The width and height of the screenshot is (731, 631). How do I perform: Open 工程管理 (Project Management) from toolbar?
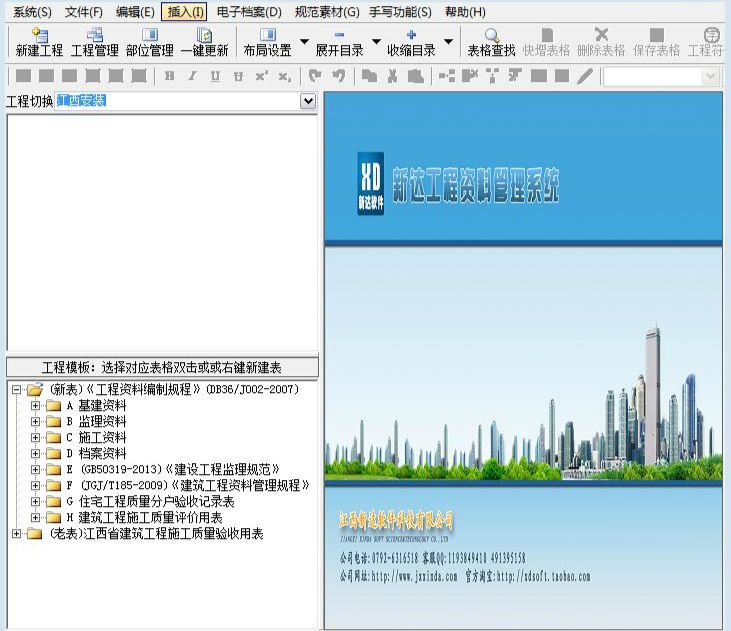pyautogui.click(x=95, y=42)
